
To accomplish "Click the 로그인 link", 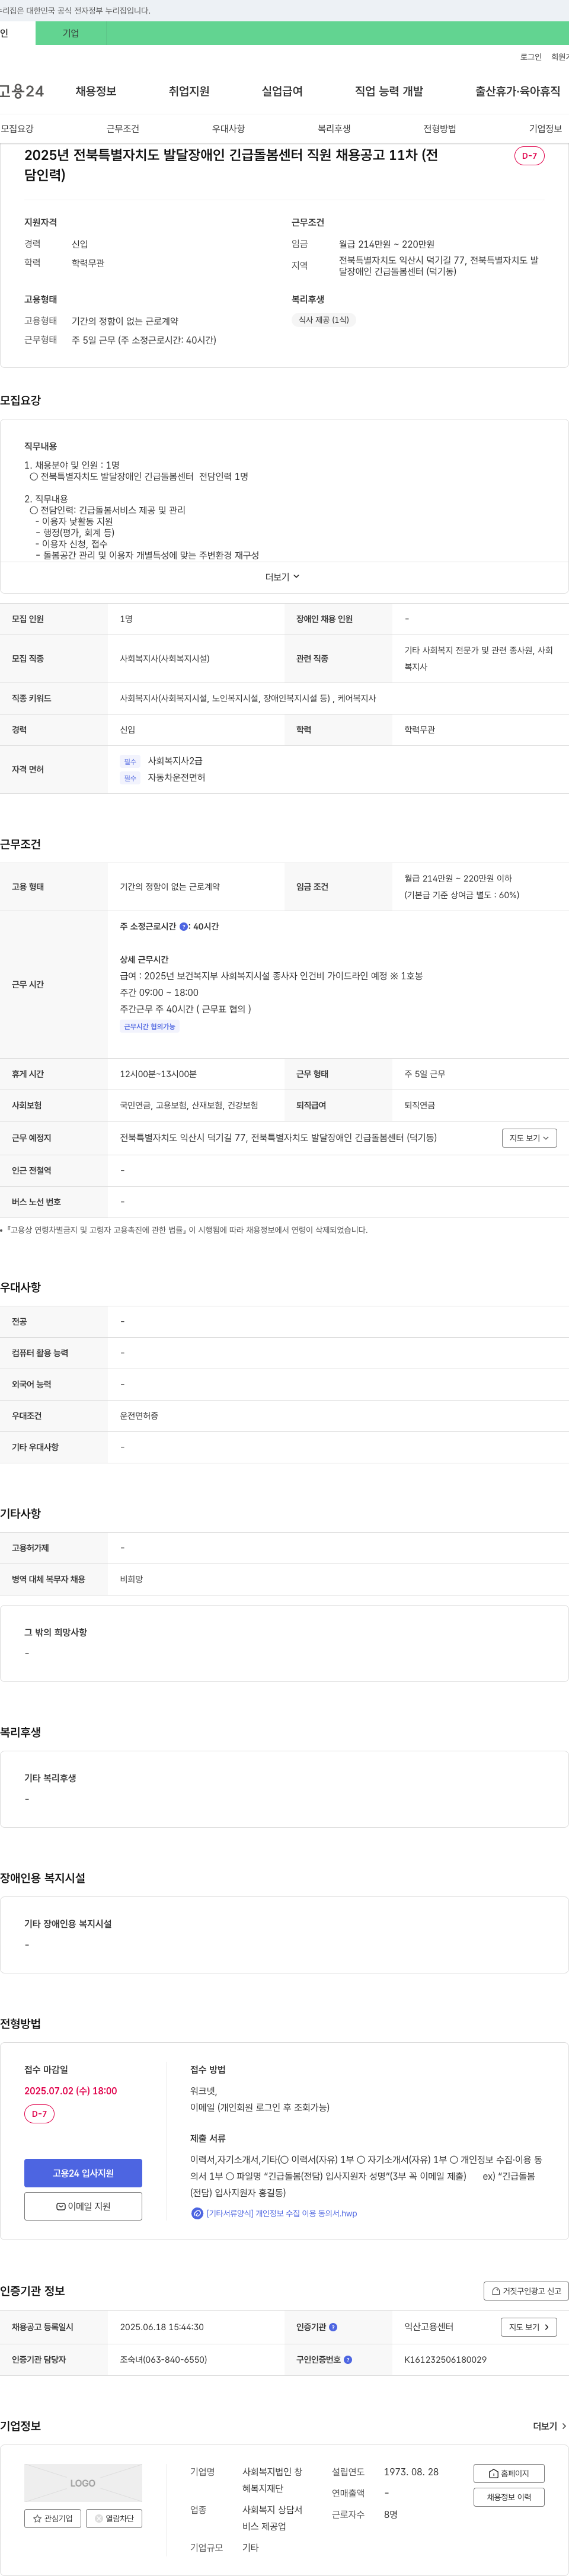I will [531, 57].
